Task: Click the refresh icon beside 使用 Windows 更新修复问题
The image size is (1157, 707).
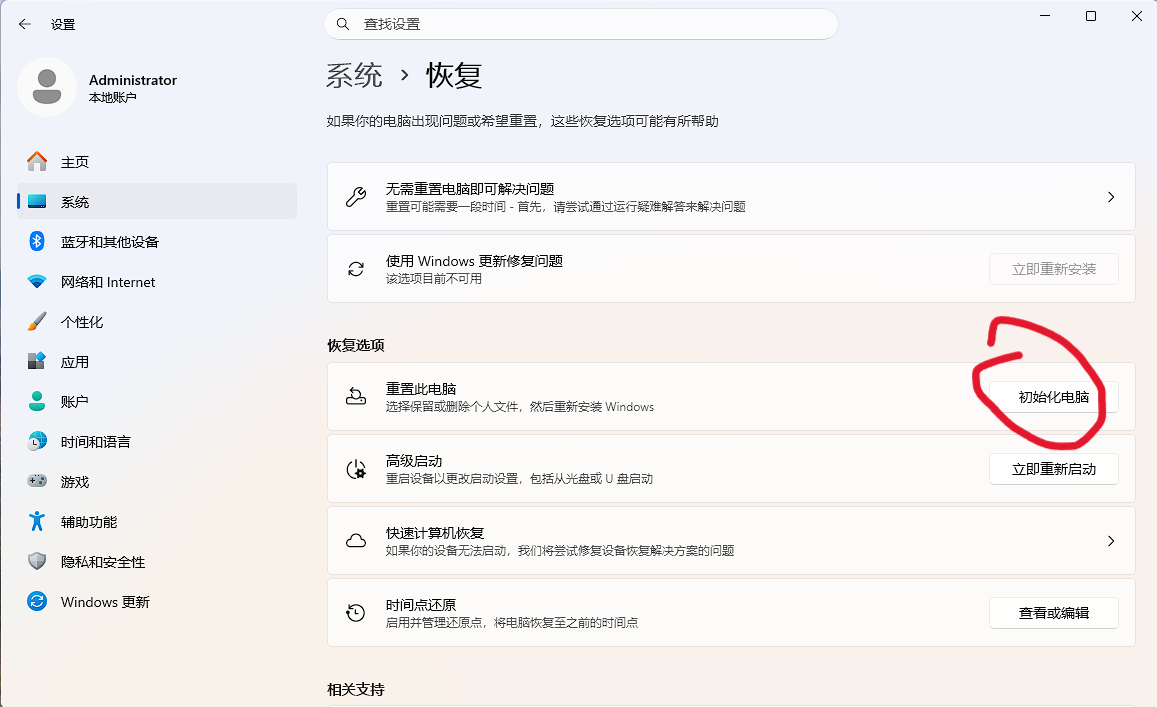Action: click(356, 269)
